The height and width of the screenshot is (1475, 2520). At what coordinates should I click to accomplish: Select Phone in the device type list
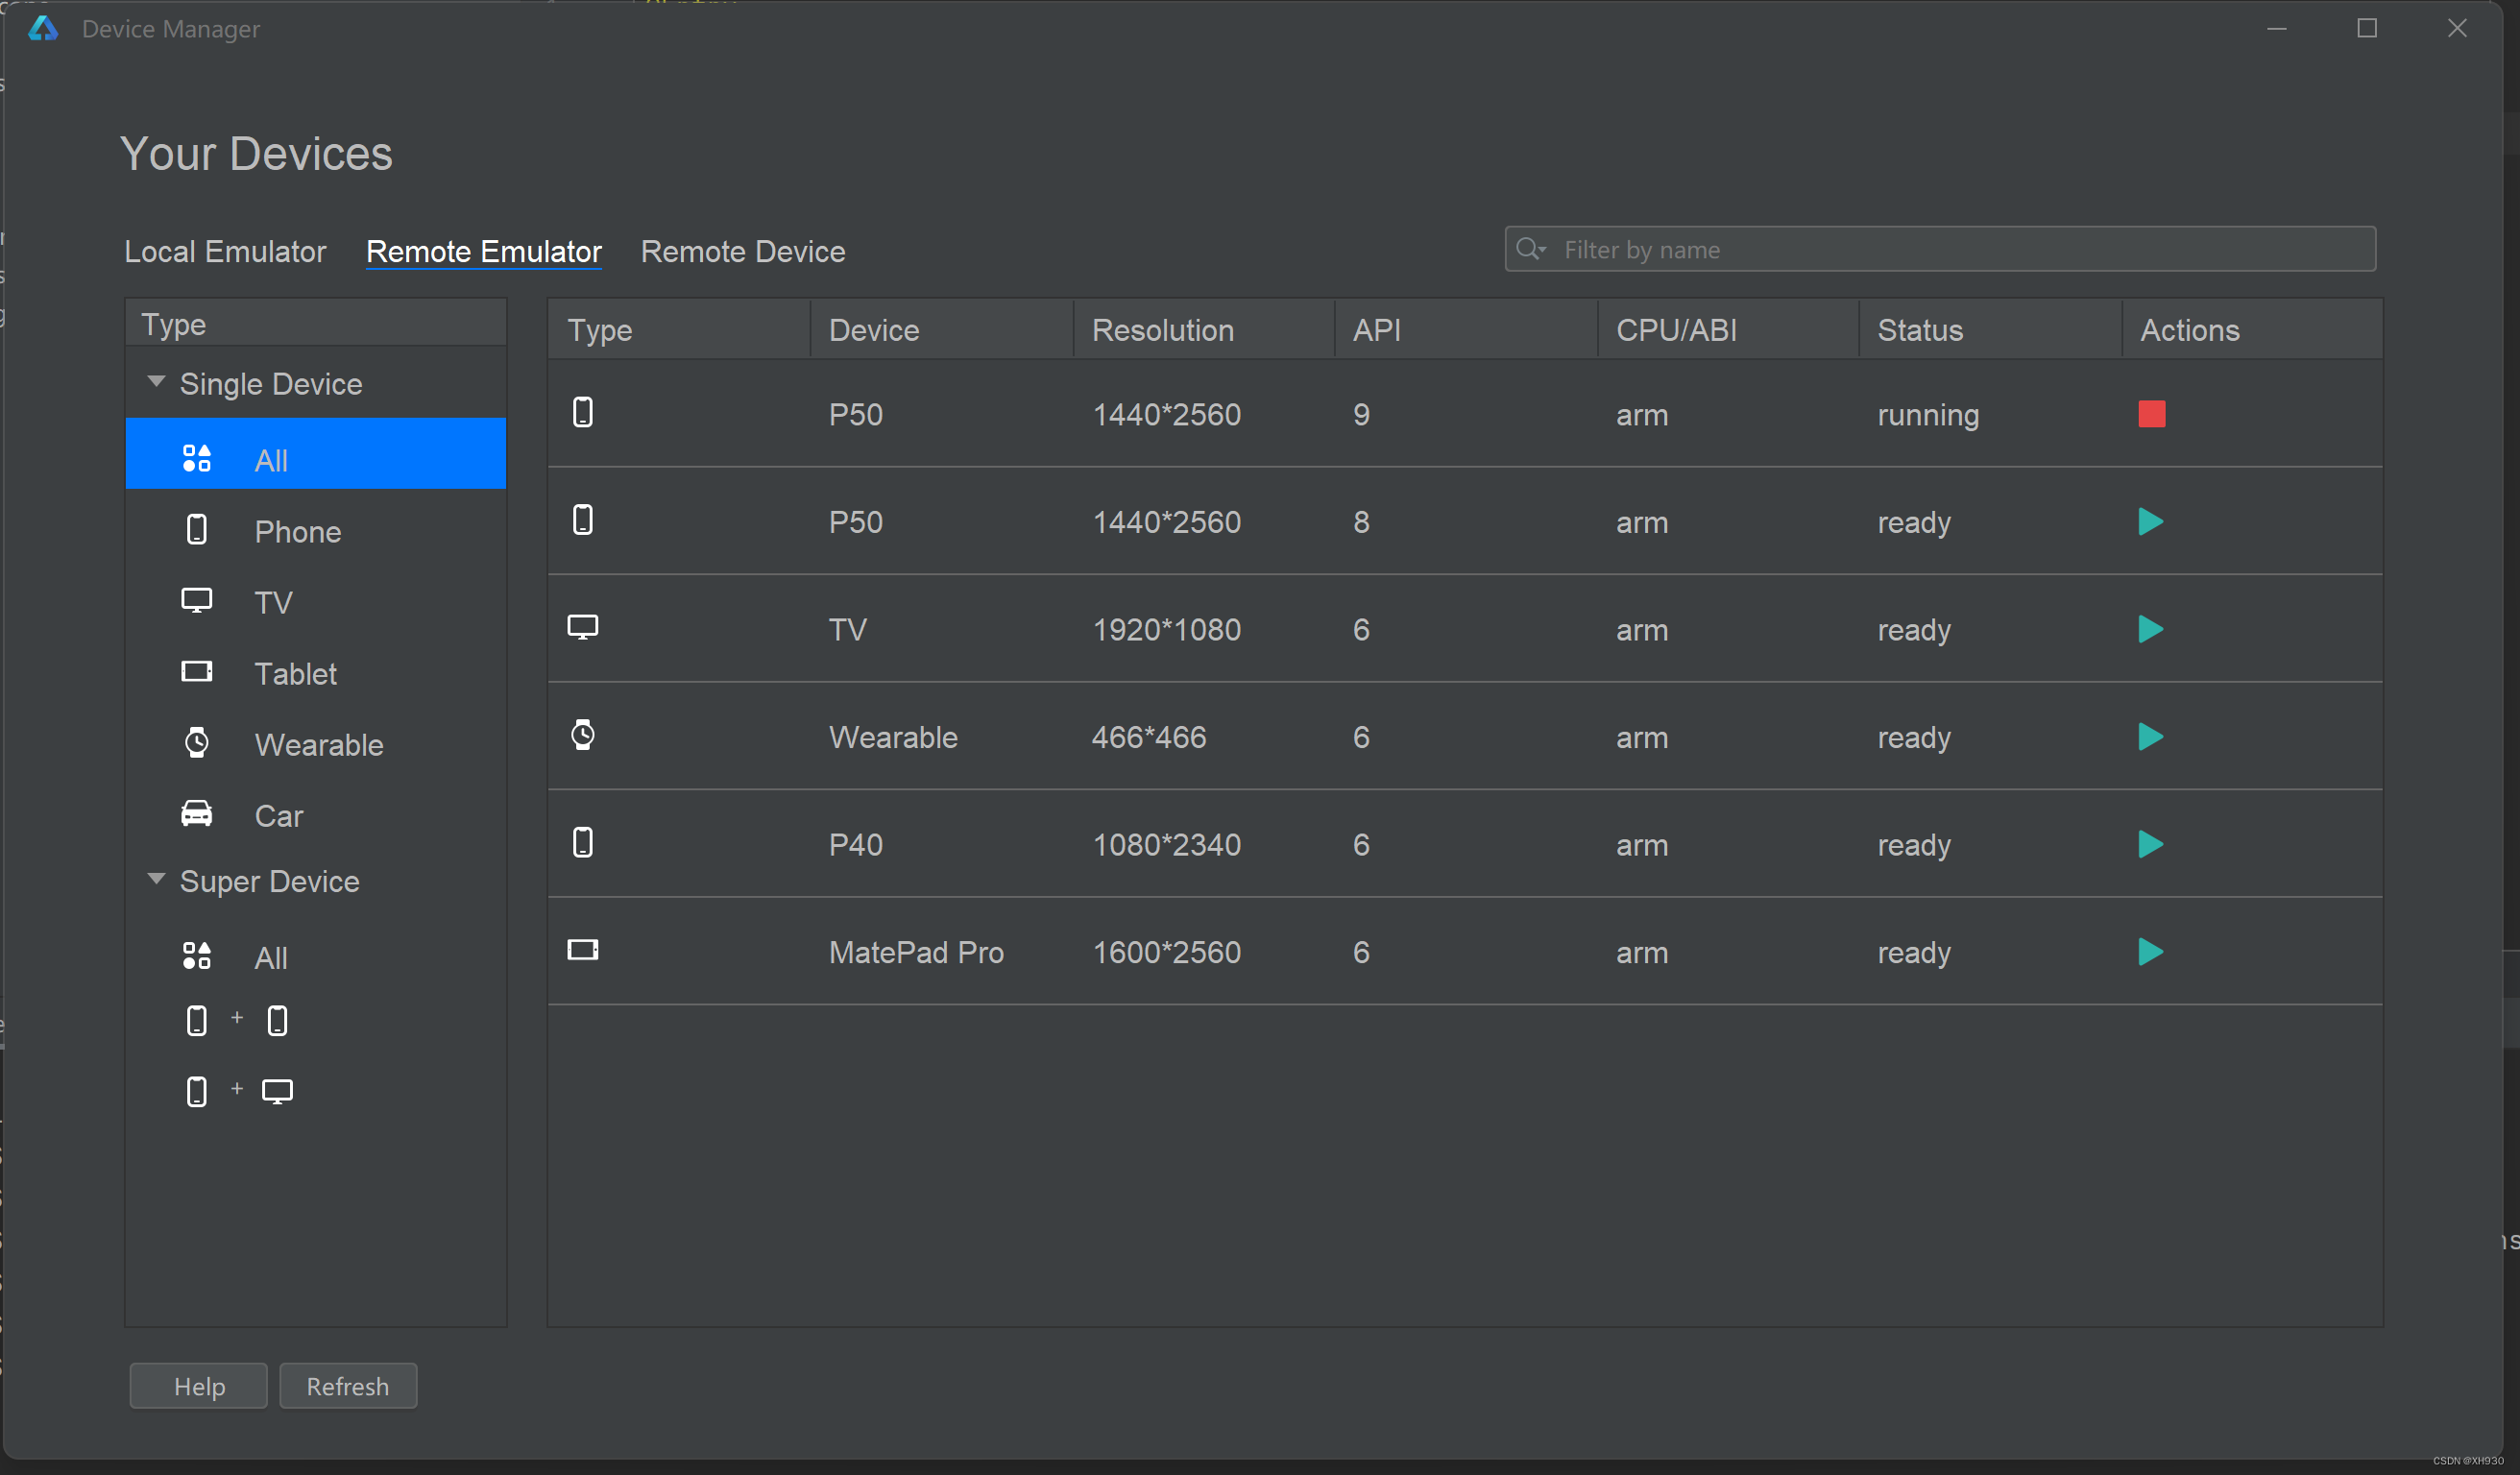click(297, 531)
